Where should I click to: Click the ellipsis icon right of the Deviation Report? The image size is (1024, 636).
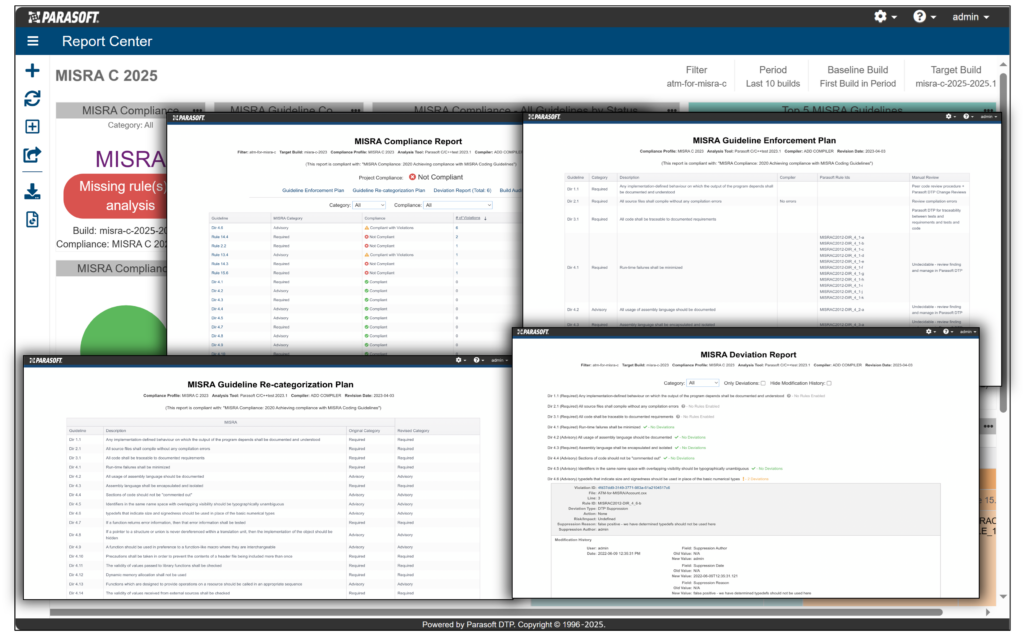coord(988,426)
